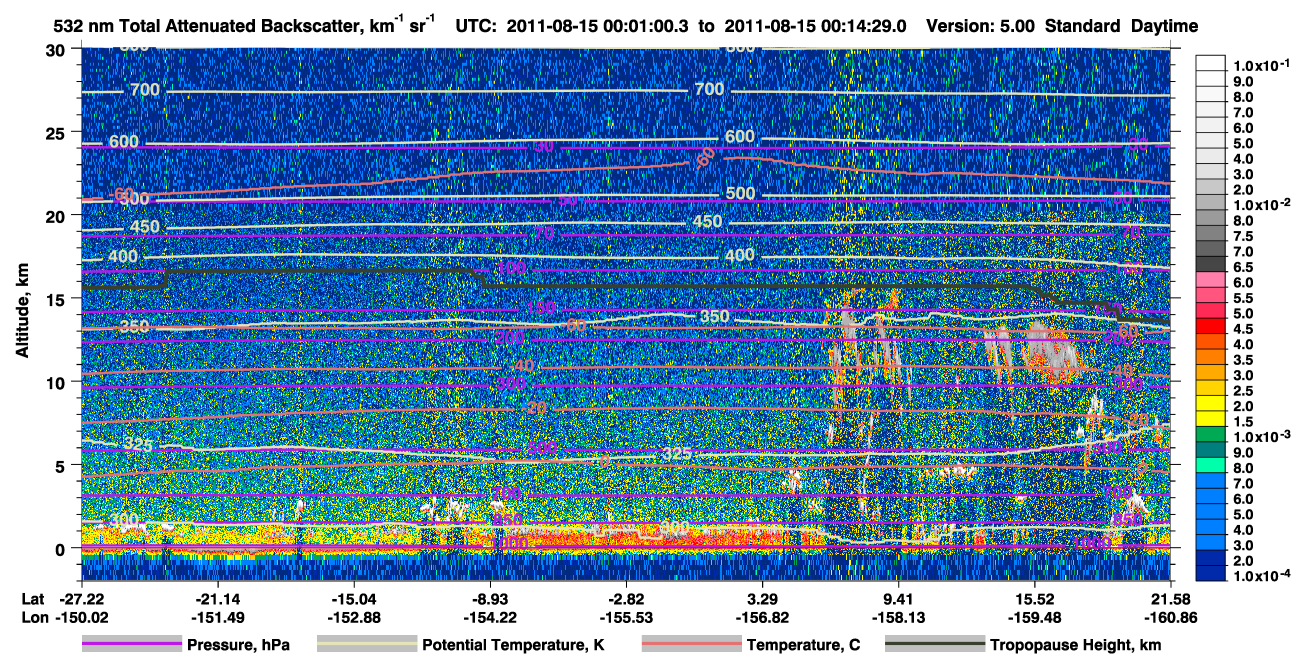Click the longitude value '-156.82'

click(x=762, y=617)
